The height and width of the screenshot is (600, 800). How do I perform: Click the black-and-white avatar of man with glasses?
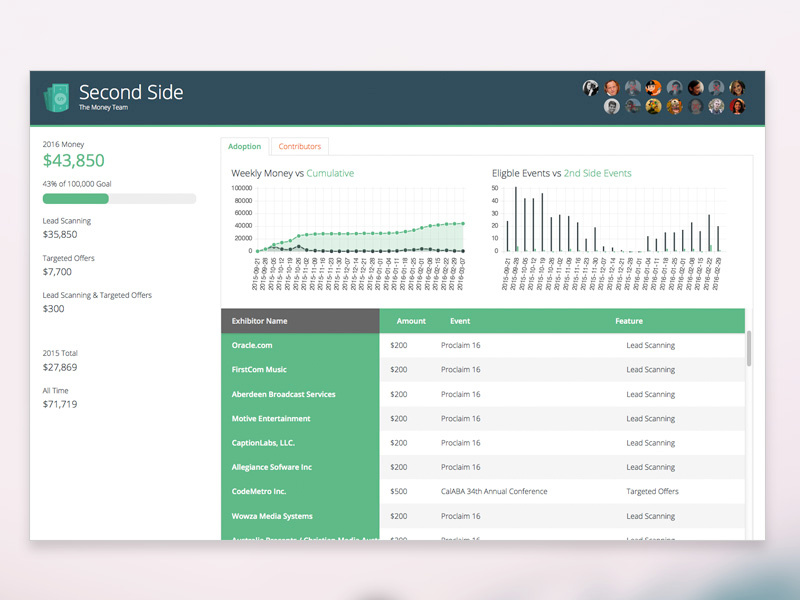click(612, 106)
